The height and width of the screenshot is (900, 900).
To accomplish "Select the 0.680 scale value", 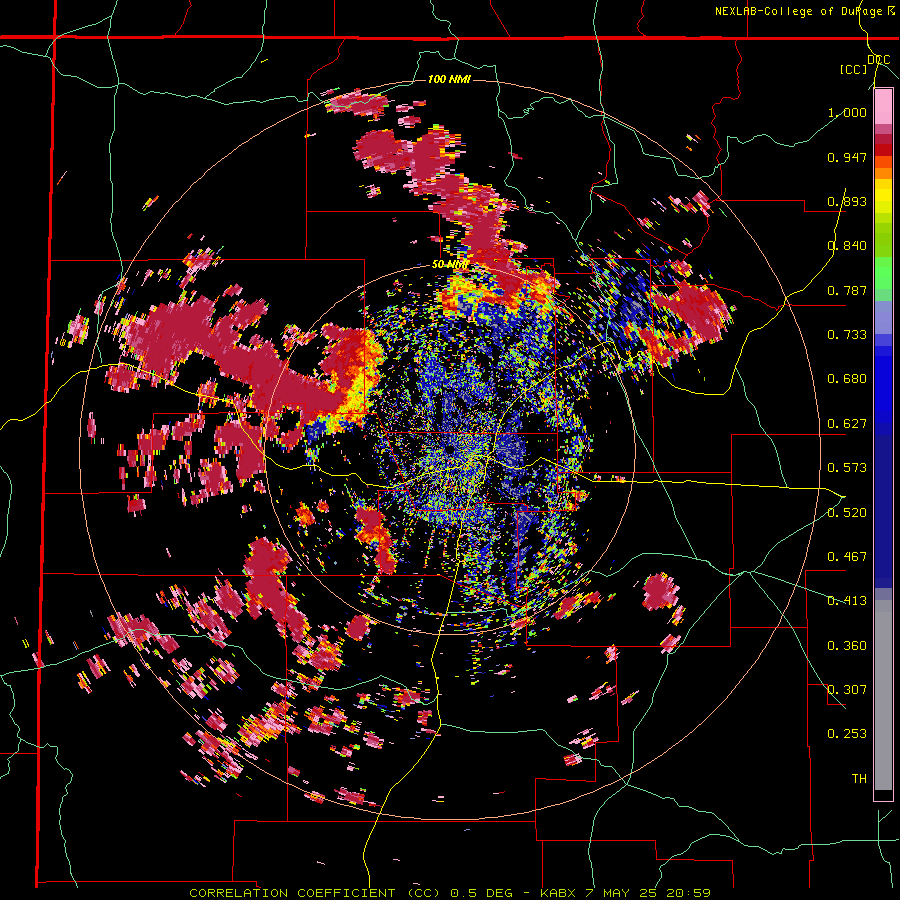I will tap(847, 379).
